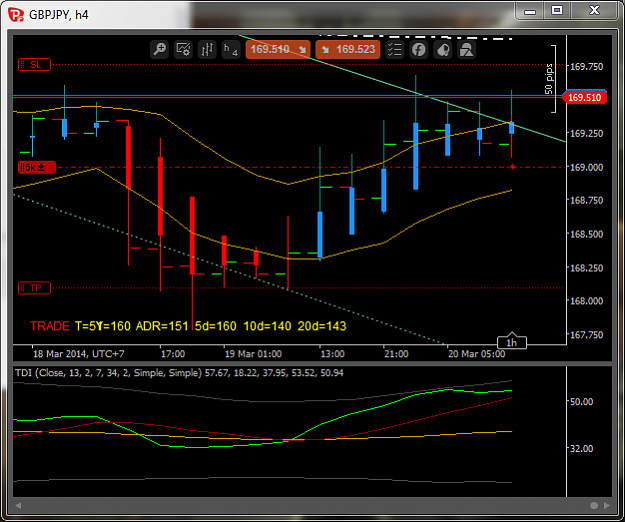Click the 1h countdown marker on time axis
Screen dimensions: 625x522
coord(512,342)
